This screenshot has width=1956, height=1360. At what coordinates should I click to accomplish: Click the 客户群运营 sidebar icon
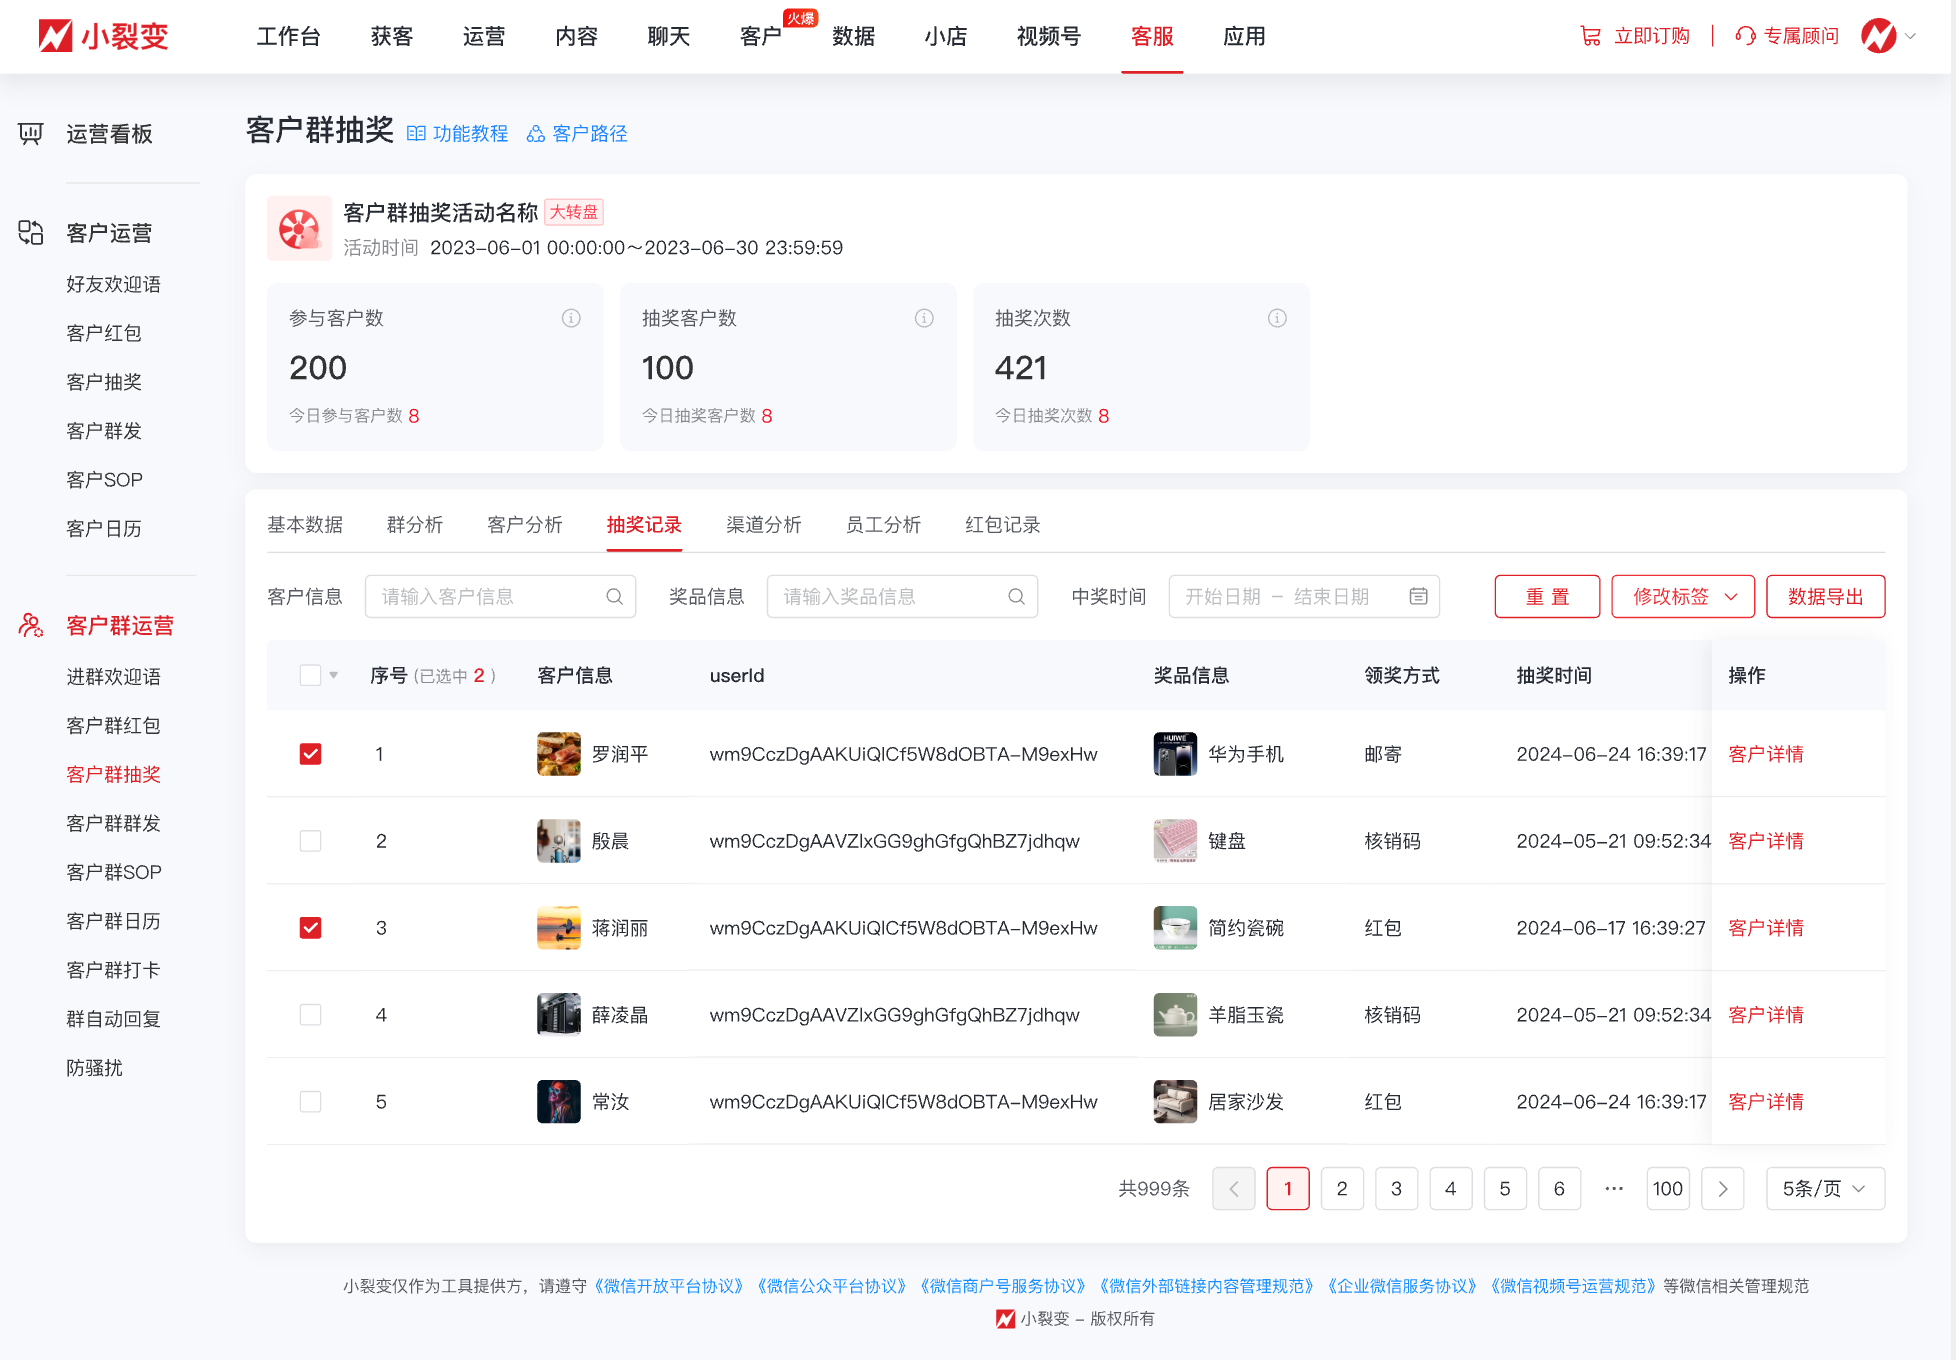tap(31, 626)
